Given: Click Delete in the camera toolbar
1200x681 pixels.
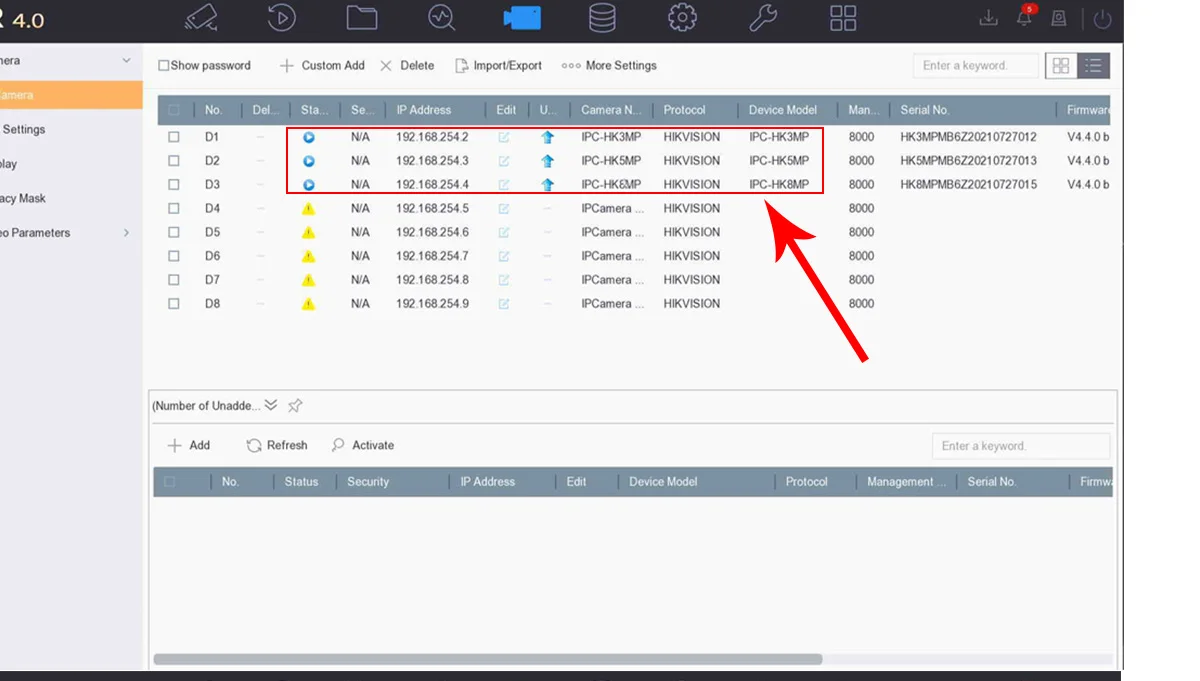Looking at the screenshot, I should pyautogui.click(x=407, y=66).
